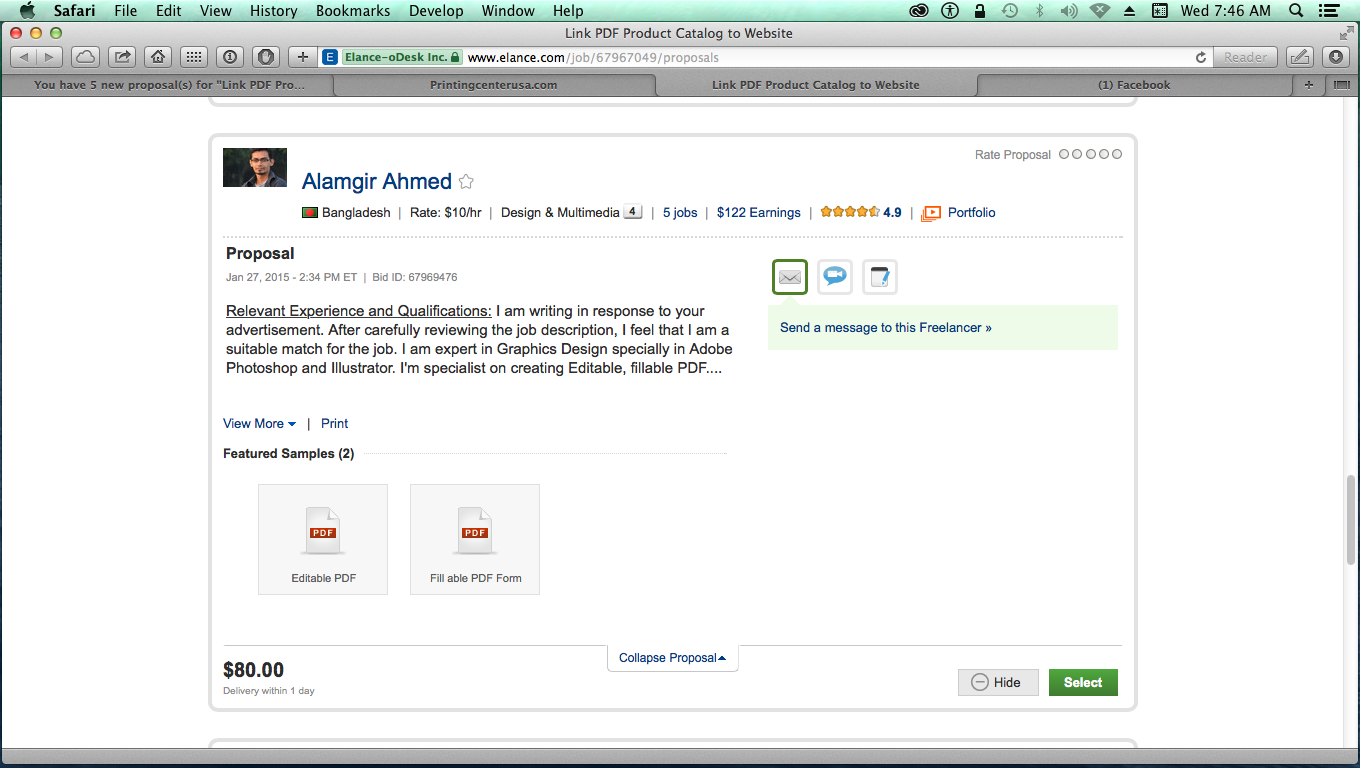
Task: Go back with Safari's back arrow
Action: (x=24, y=57)
